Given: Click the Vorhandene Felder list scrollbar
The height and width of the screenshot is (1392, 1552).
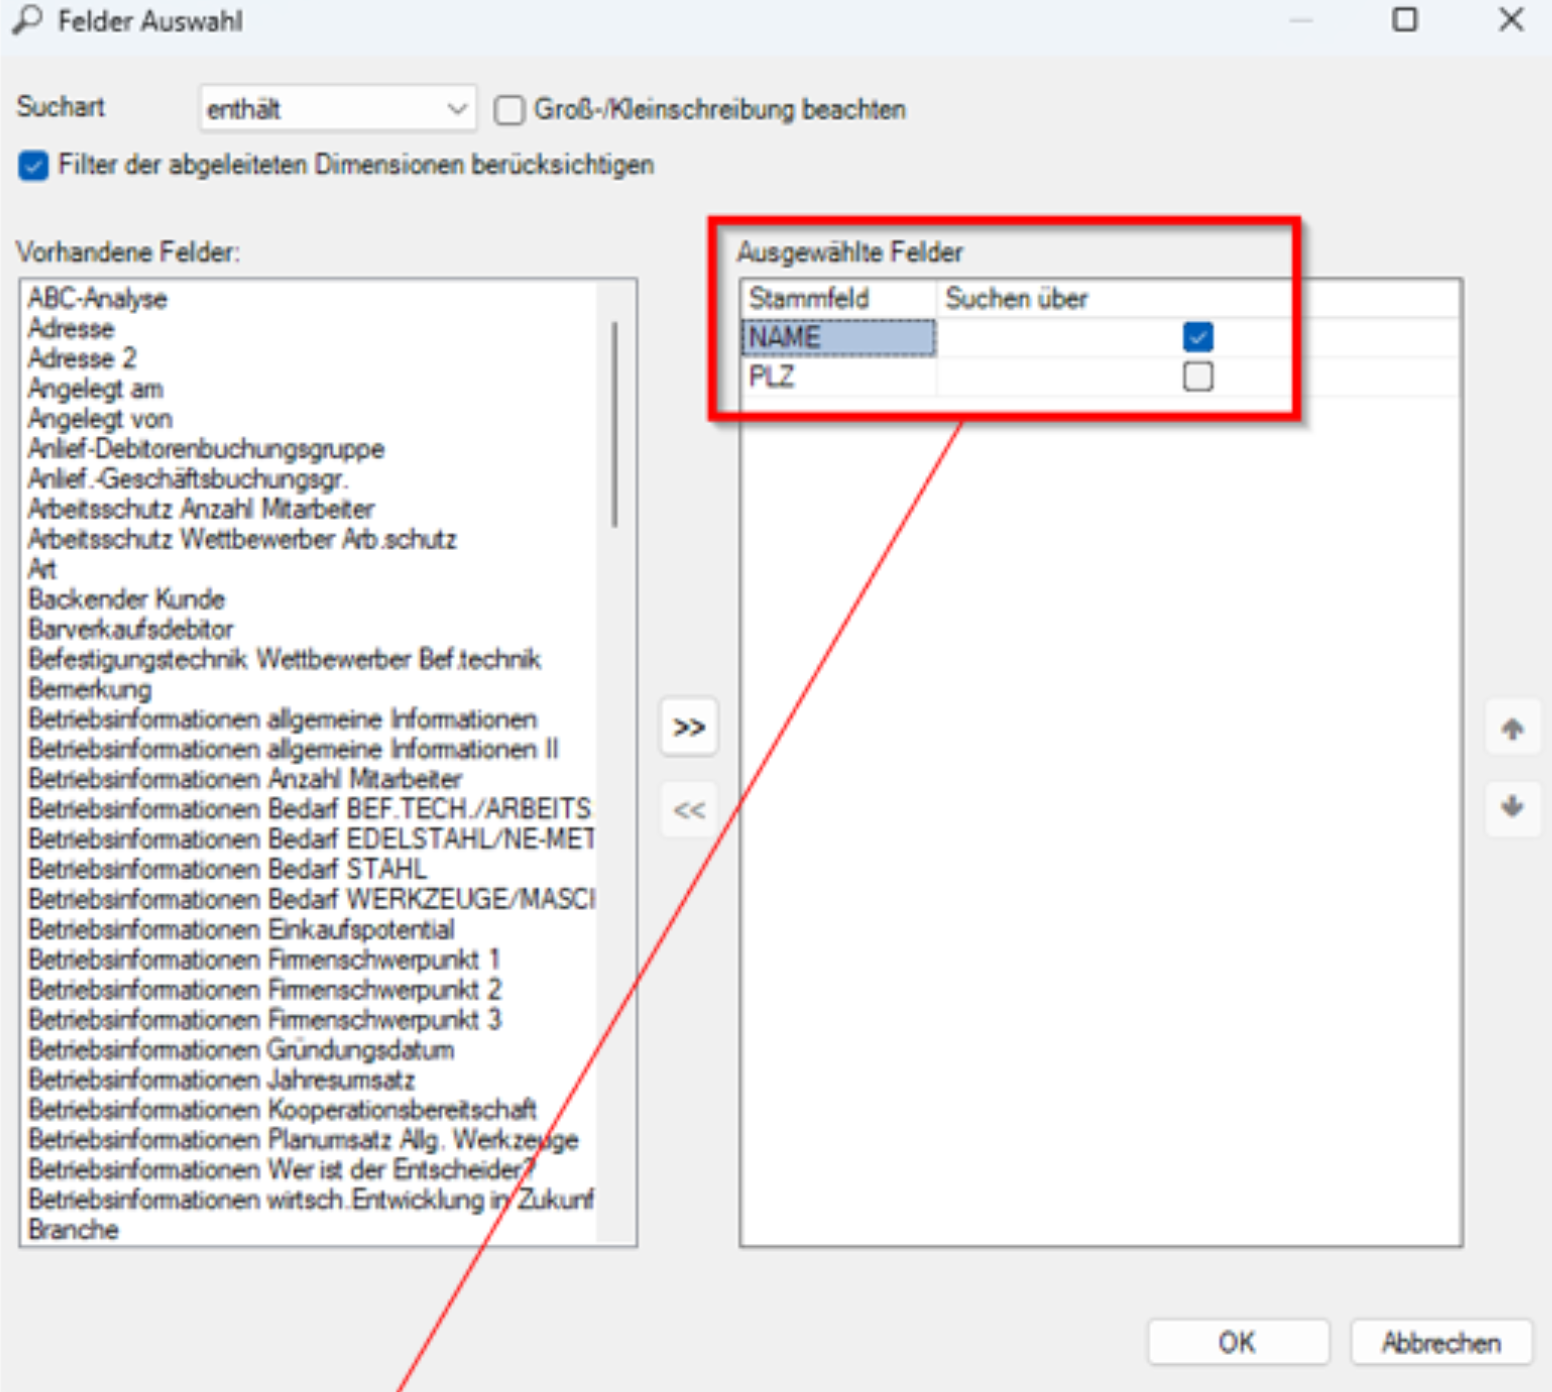Looking at the screenshot, I should pyautogui.click(x=614, y=423).
